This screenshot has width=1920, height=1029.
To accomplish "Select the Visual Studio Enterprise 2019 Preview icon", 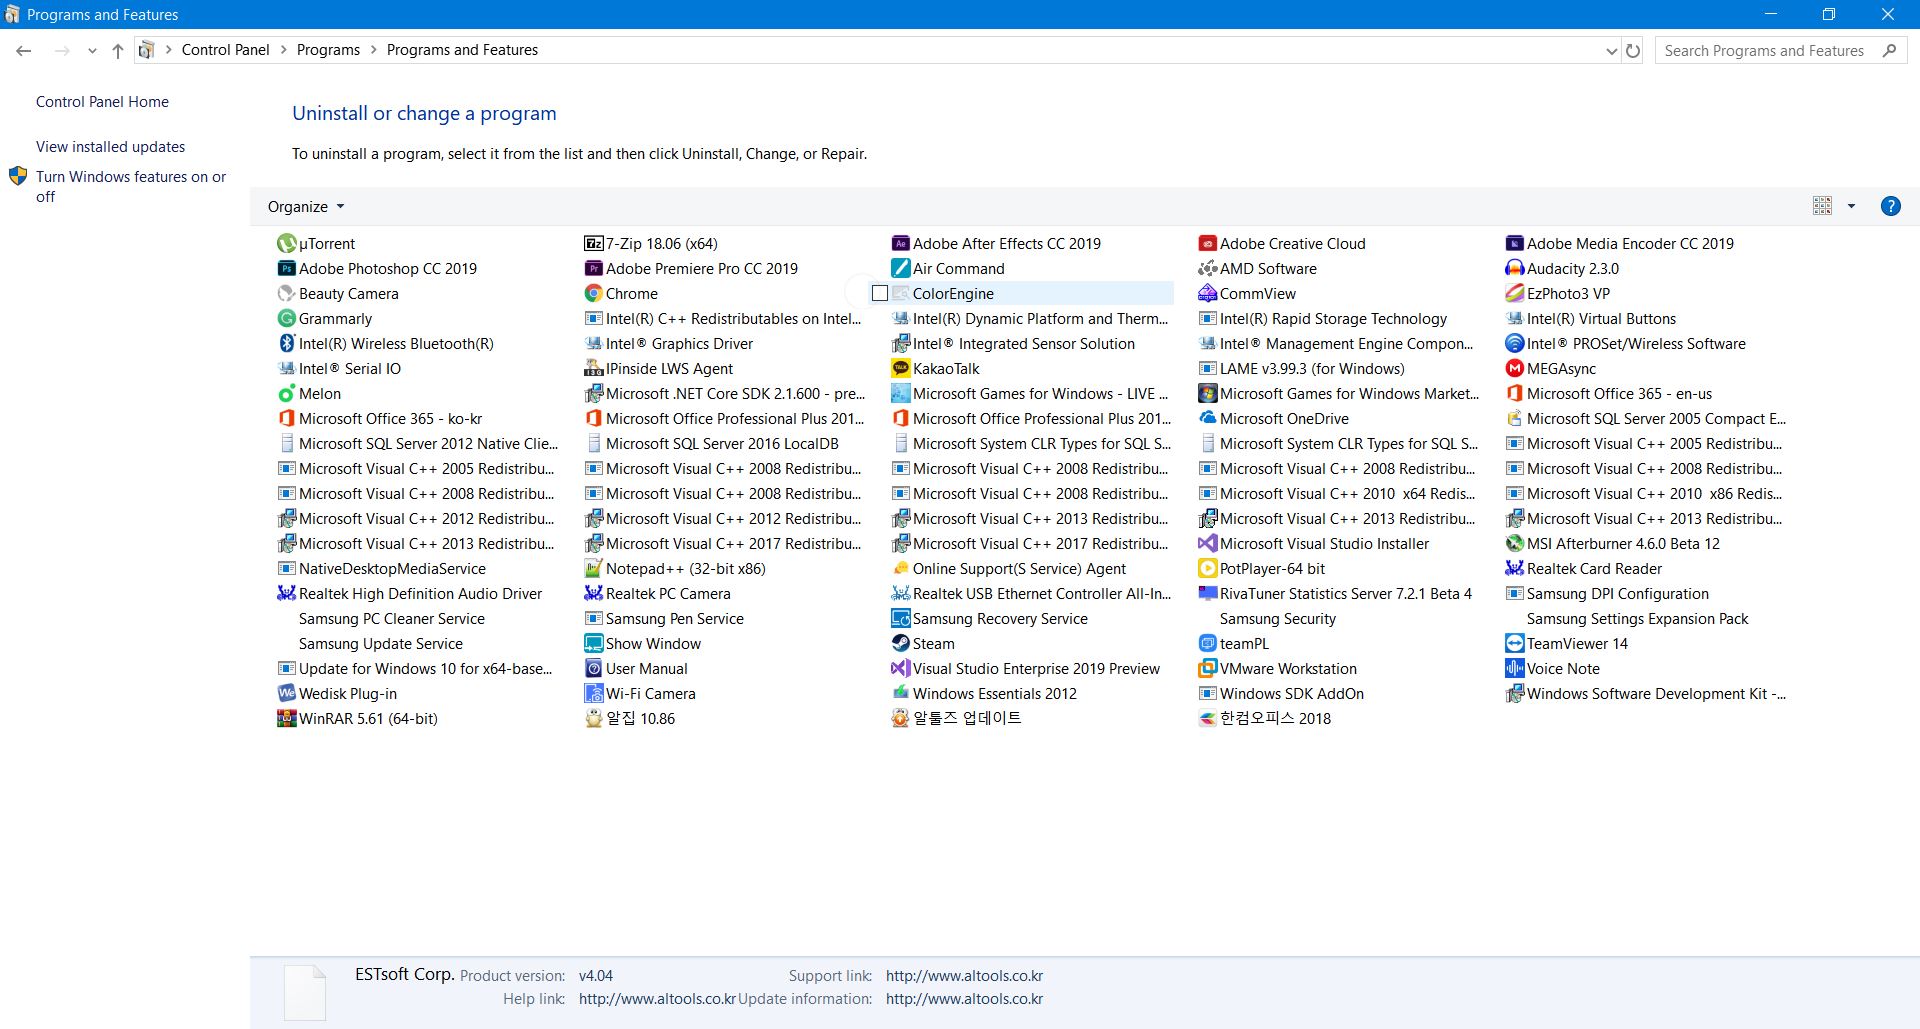I will [901, 668].
